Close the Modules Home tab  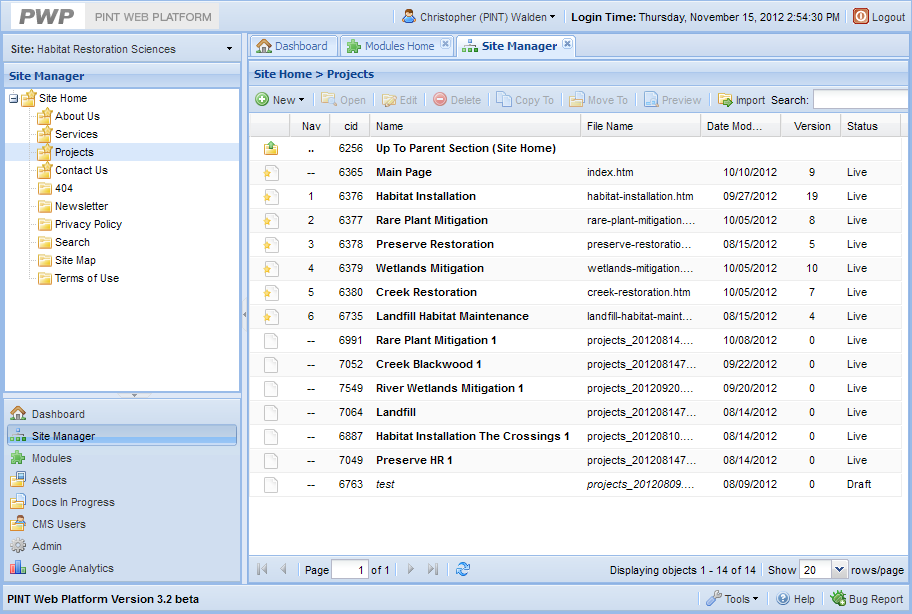pos(445,44)
